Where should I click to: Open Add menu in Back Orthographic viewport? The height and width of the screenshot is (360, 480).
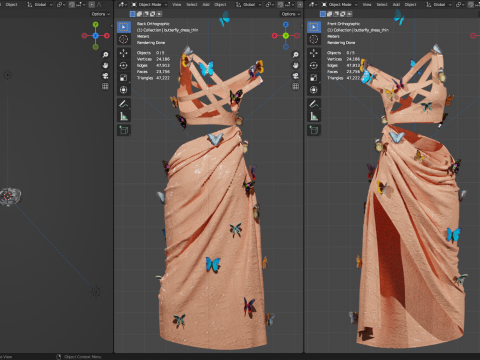(x=206, y=5)
